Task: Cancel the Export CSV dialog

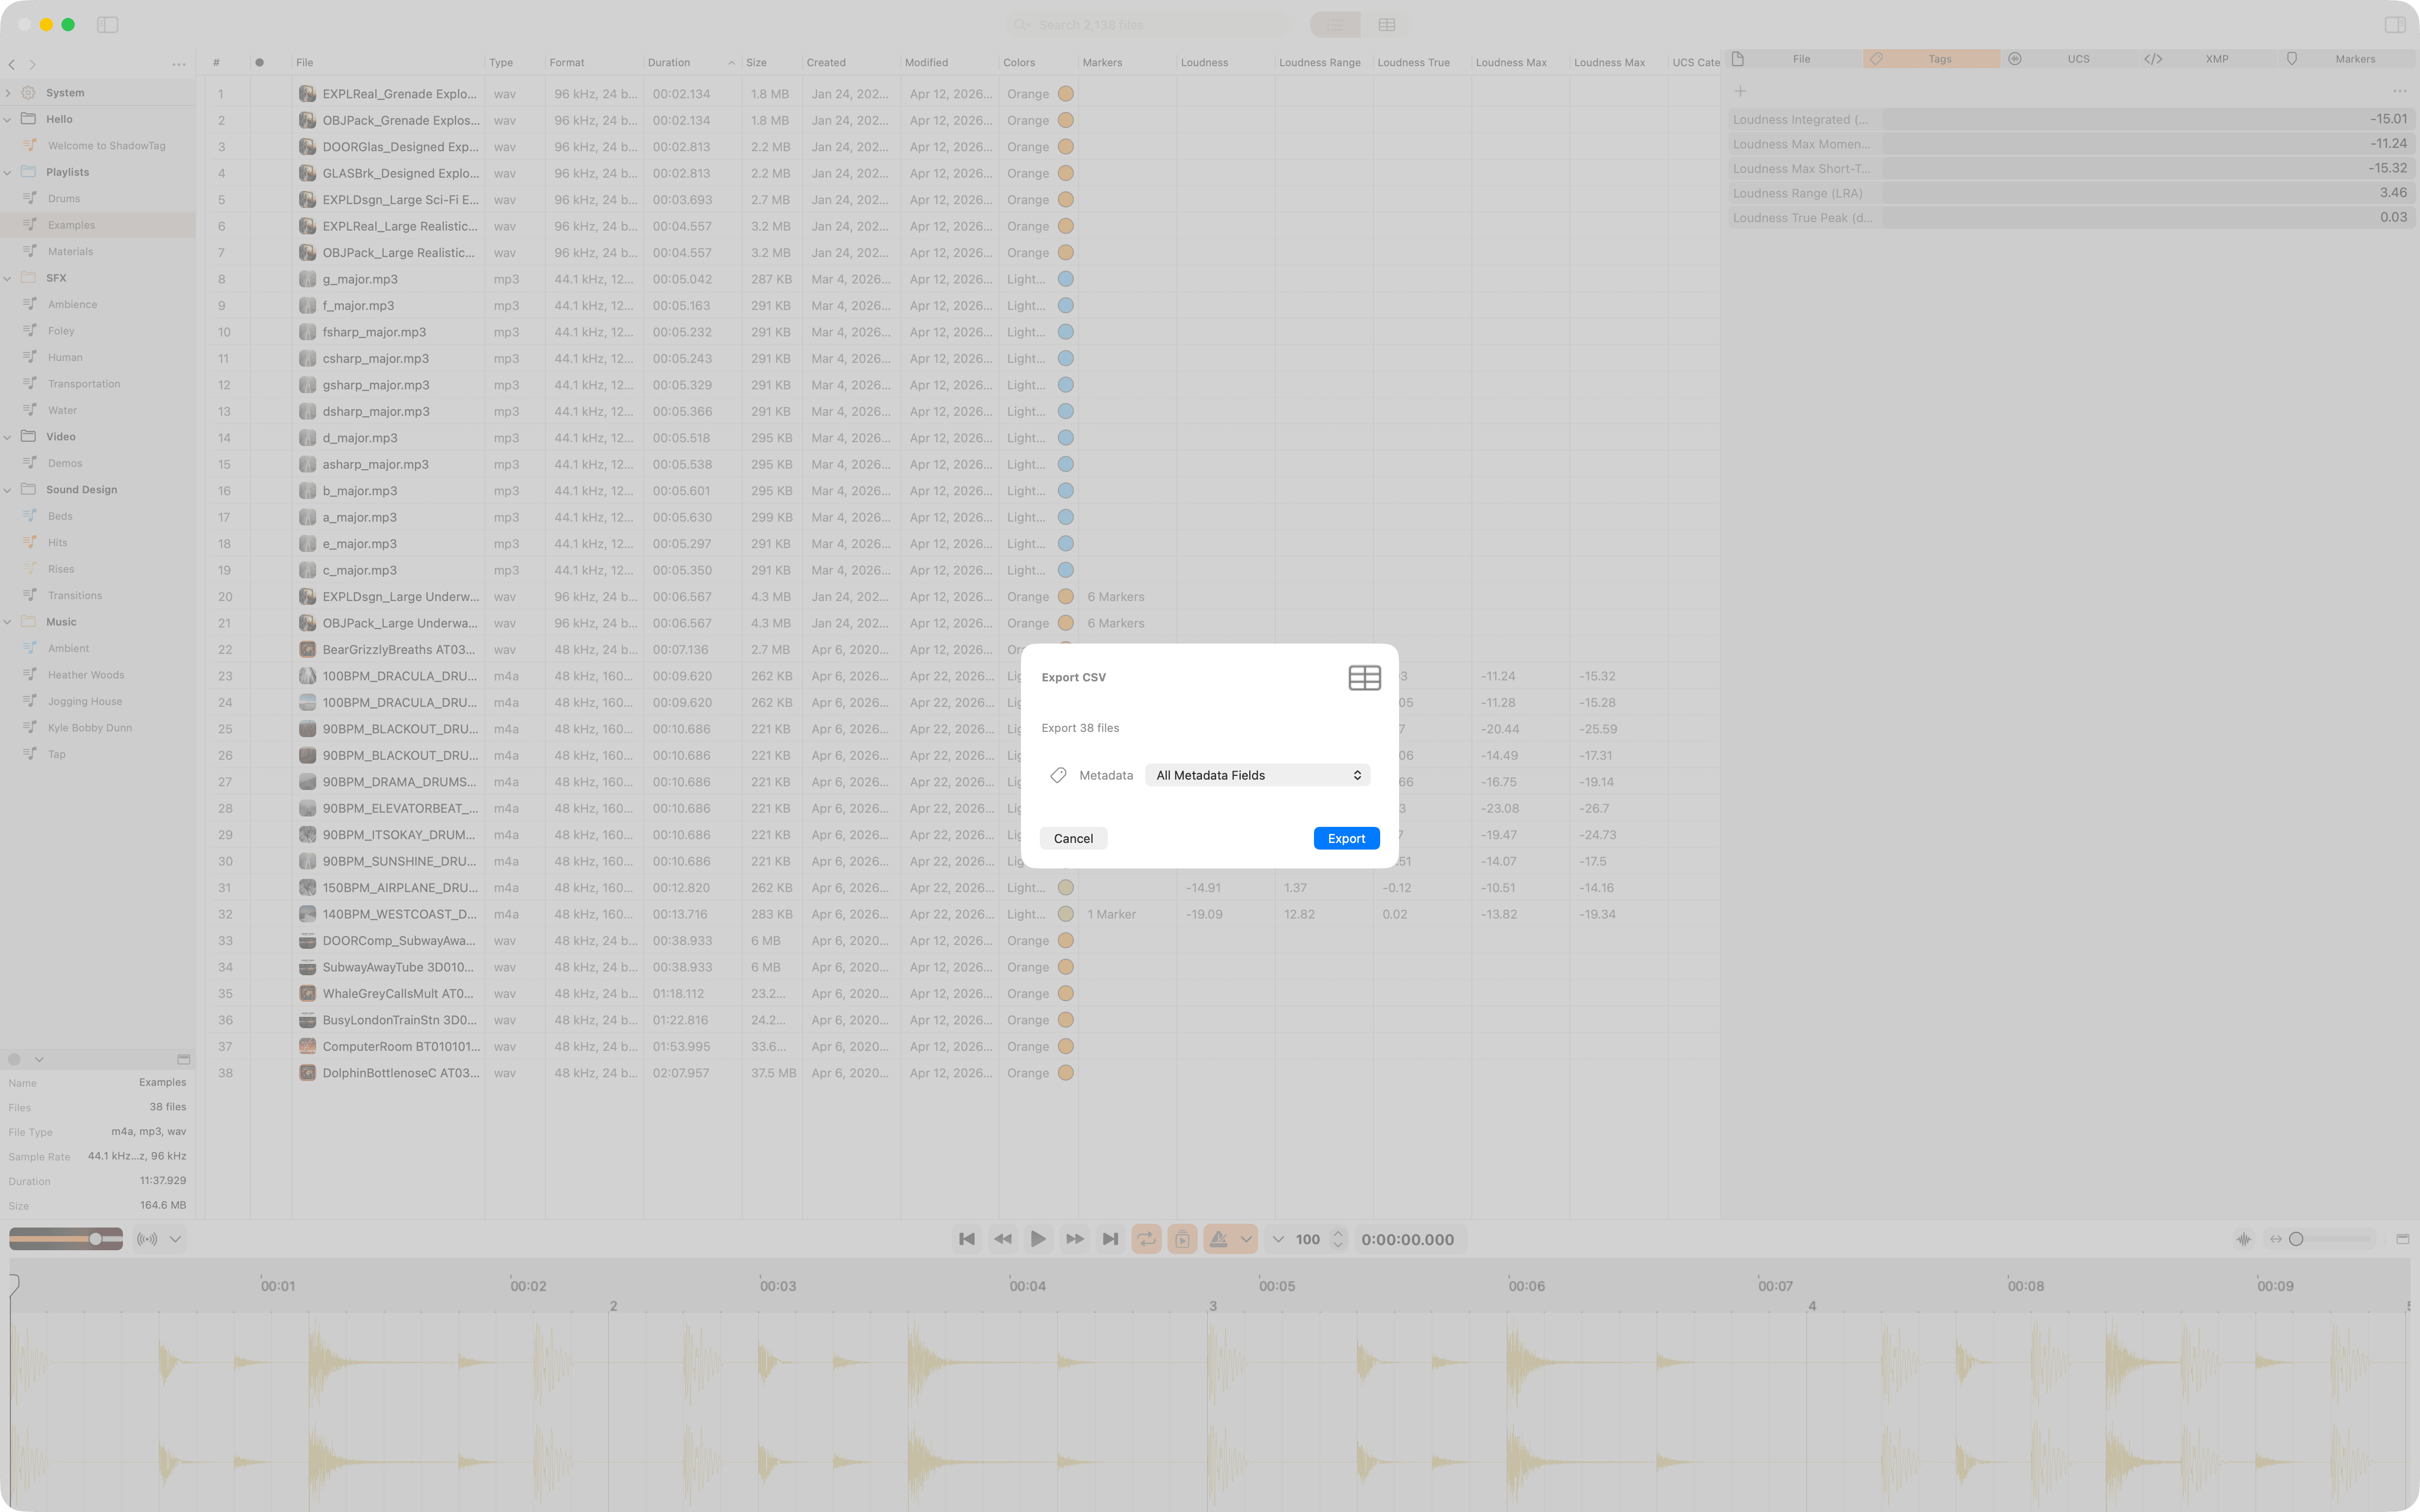Action: tap(1072, 838)
